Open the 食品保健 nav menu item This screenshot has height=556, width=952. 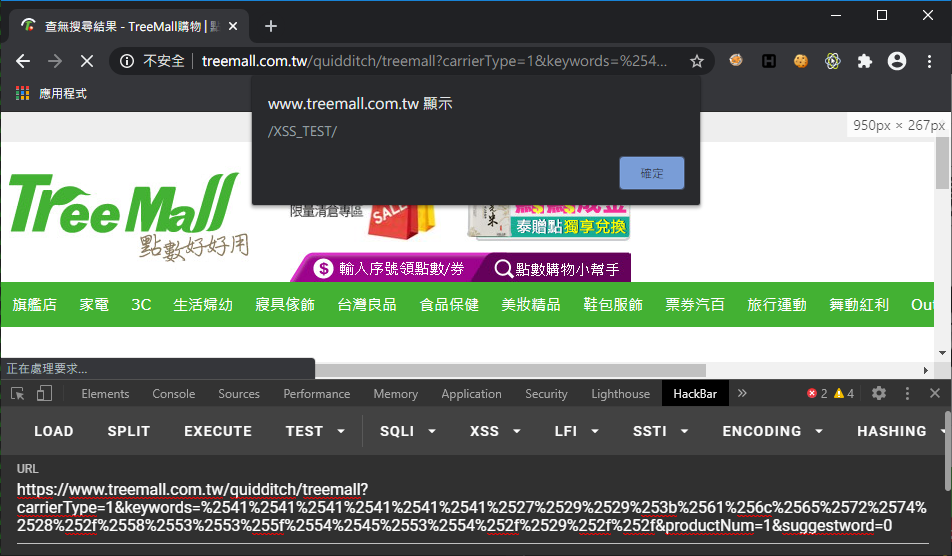tap(449, 305)
